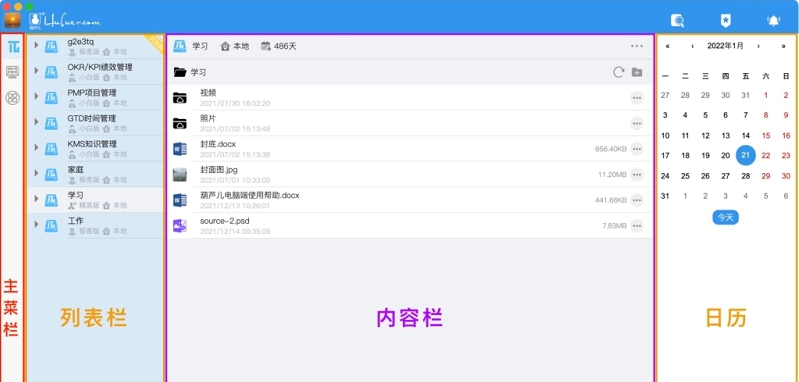Select January 21 in calendar
Screen dimensions: 799x382
click(x=745, y=155)
